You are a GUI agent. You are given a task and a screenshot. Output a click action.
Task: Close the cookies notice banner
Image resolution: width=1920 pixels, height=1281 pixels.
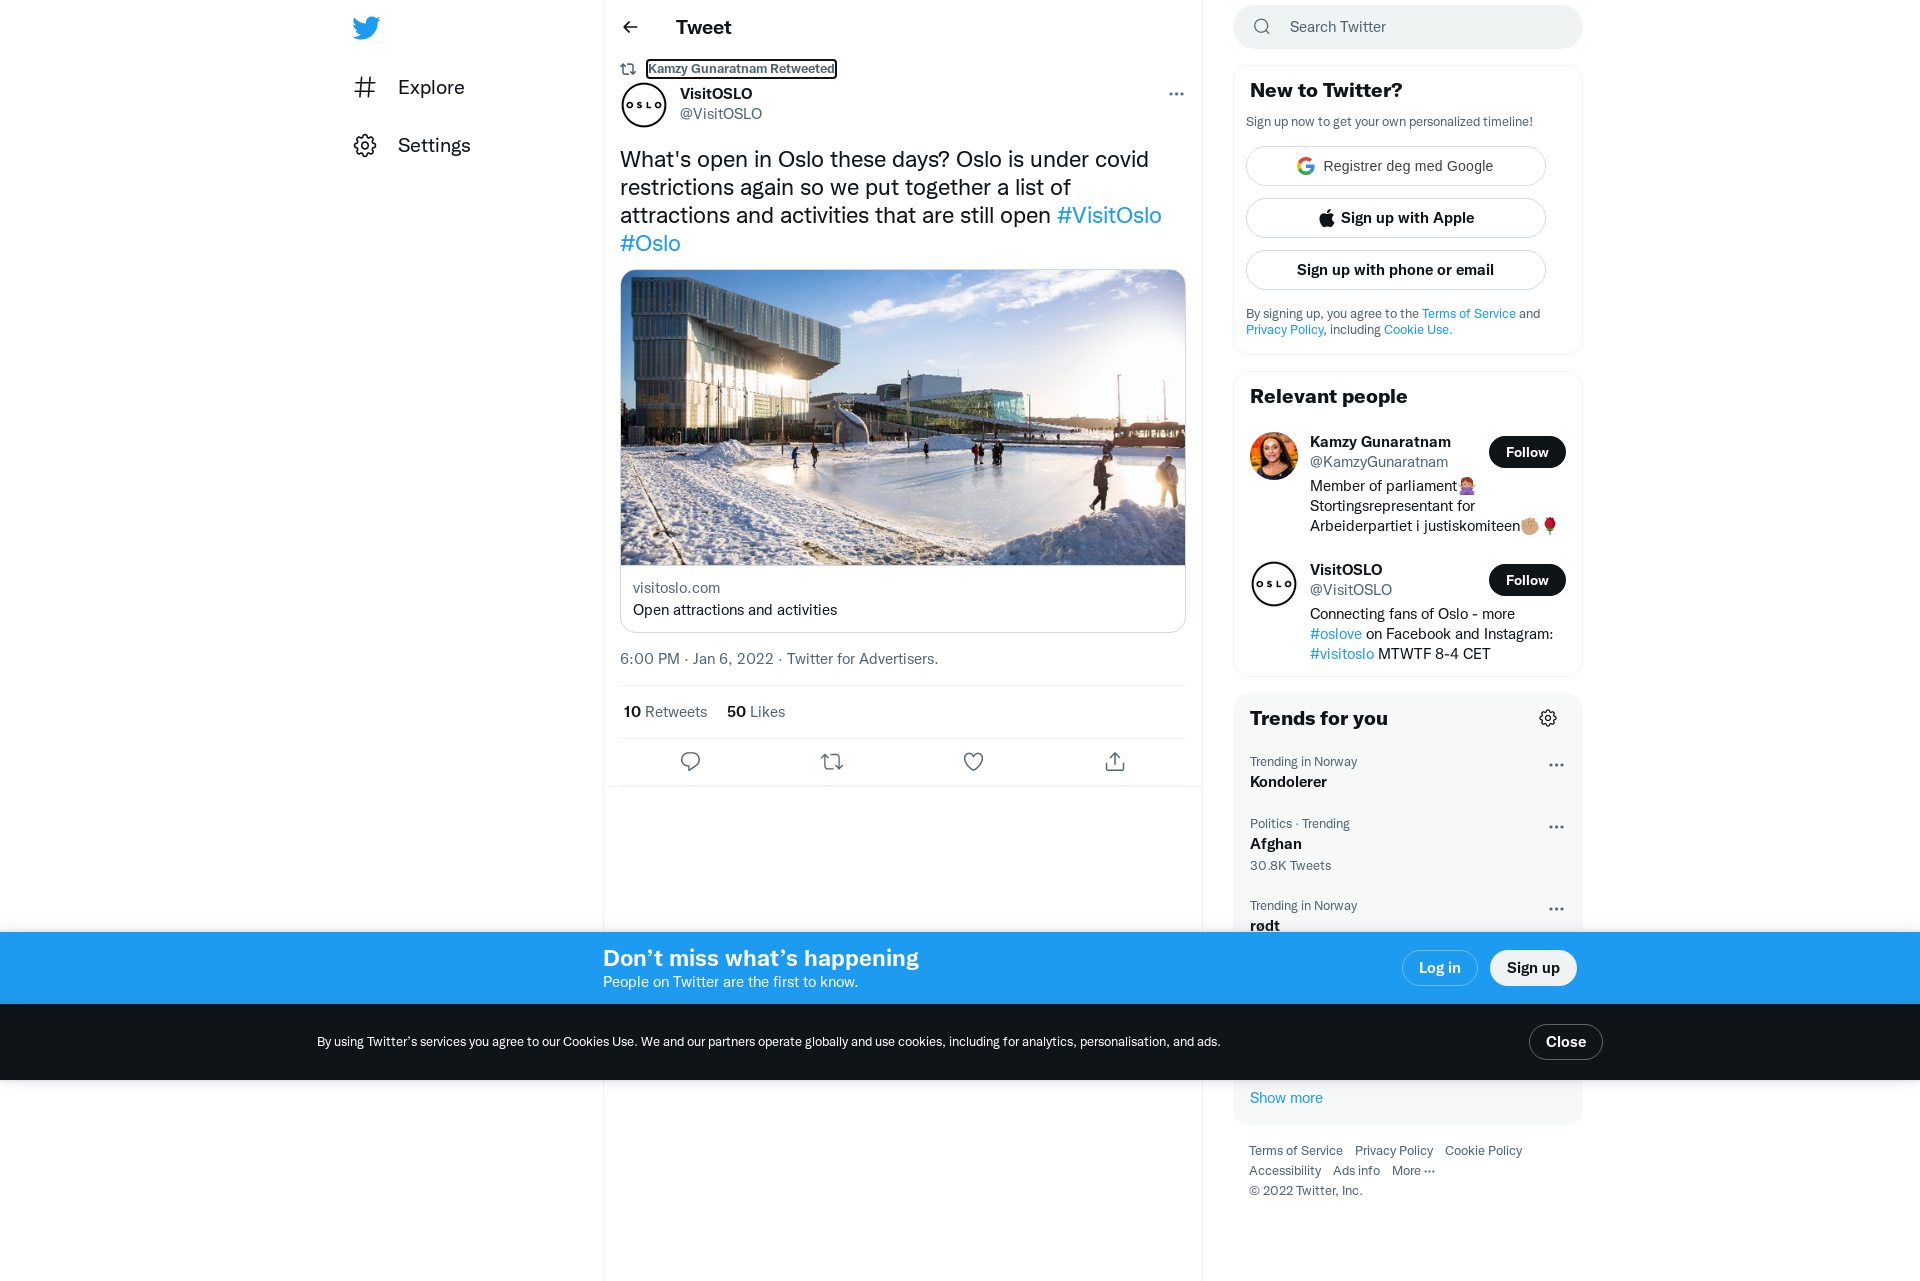[x=1566, y=1042]
